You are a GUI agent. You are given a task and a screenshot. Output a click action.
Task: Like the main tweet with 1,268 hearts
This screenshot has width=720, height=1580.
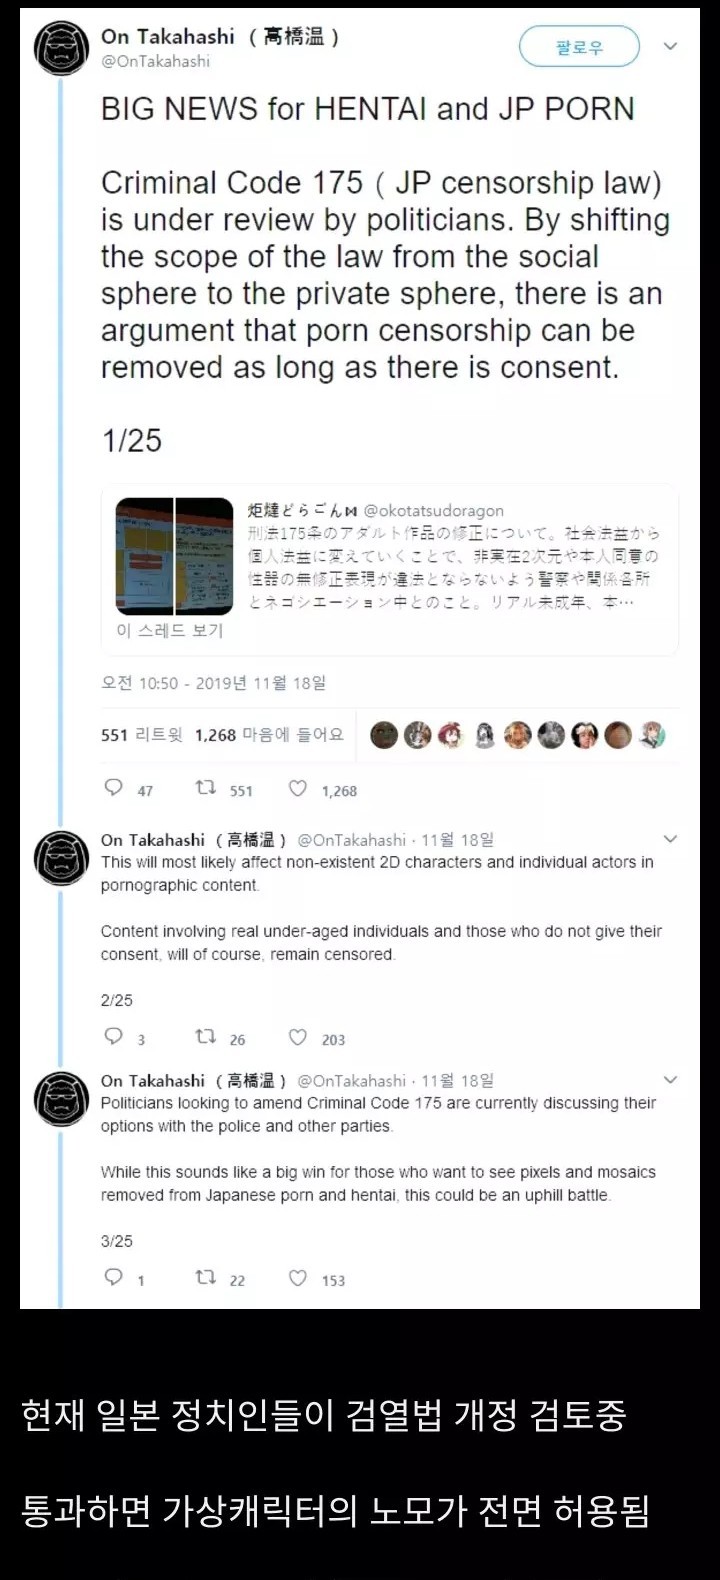[x=298, y=788]
